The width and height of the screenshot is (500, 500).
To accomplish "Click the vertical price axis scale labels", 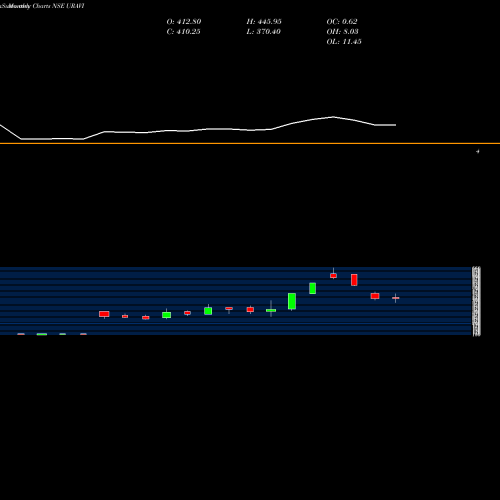I will (x=477, y=301).
